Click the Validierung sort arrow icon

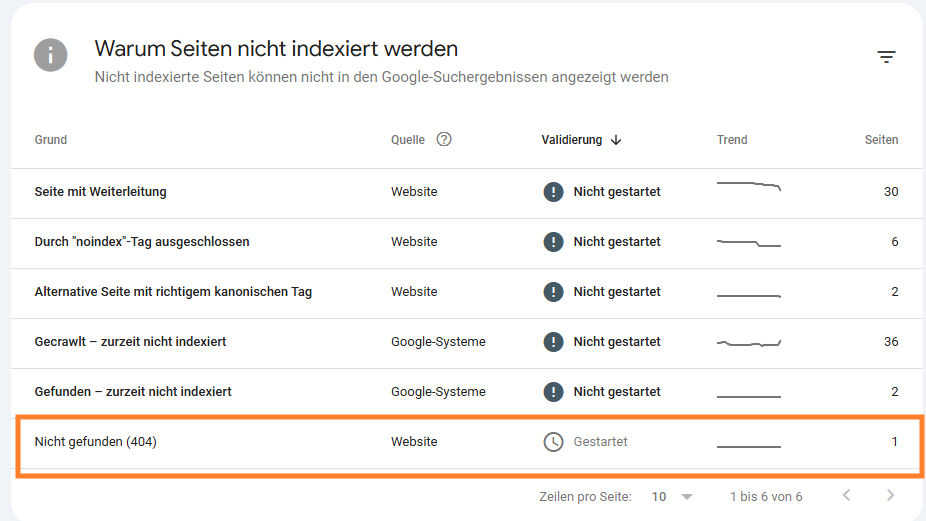click(616, 140)
